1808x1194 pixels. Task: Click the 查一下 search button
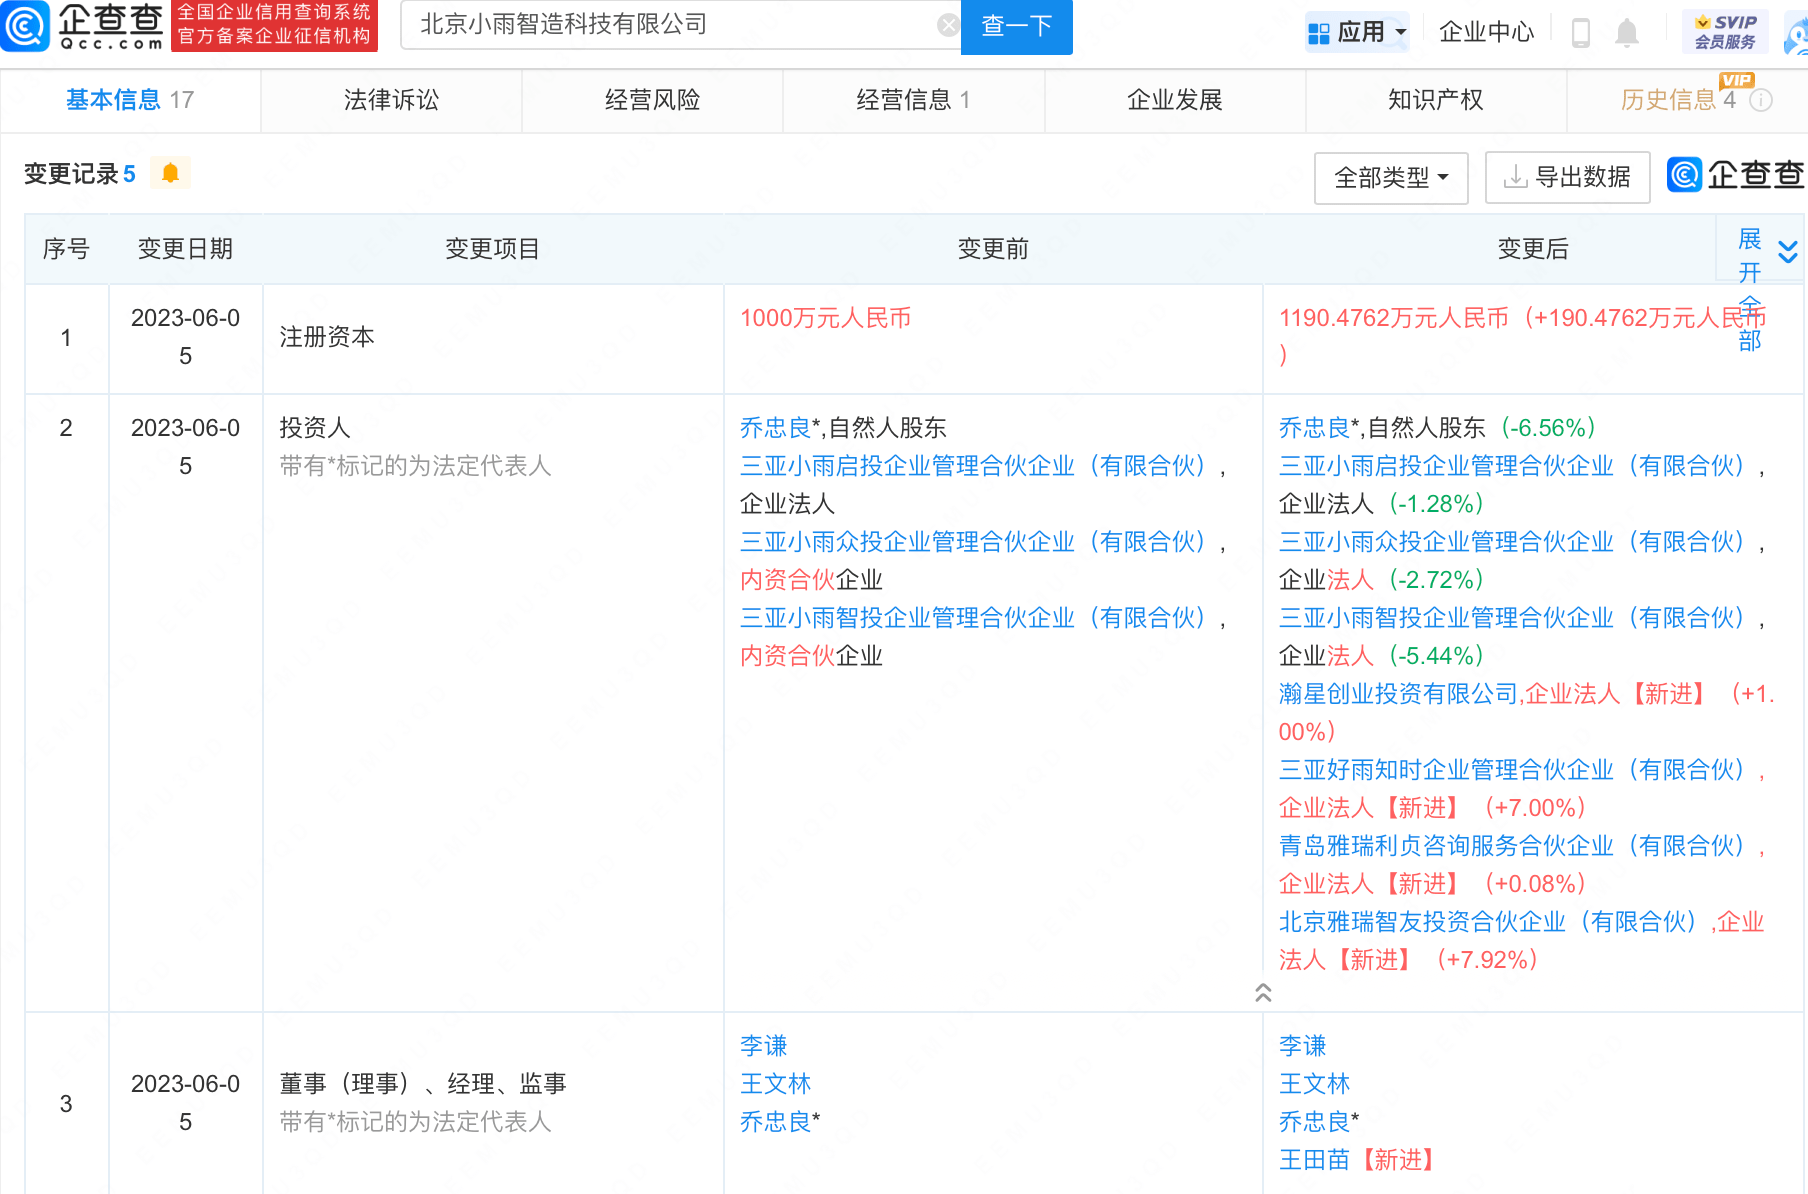(x=1016, y=26)
